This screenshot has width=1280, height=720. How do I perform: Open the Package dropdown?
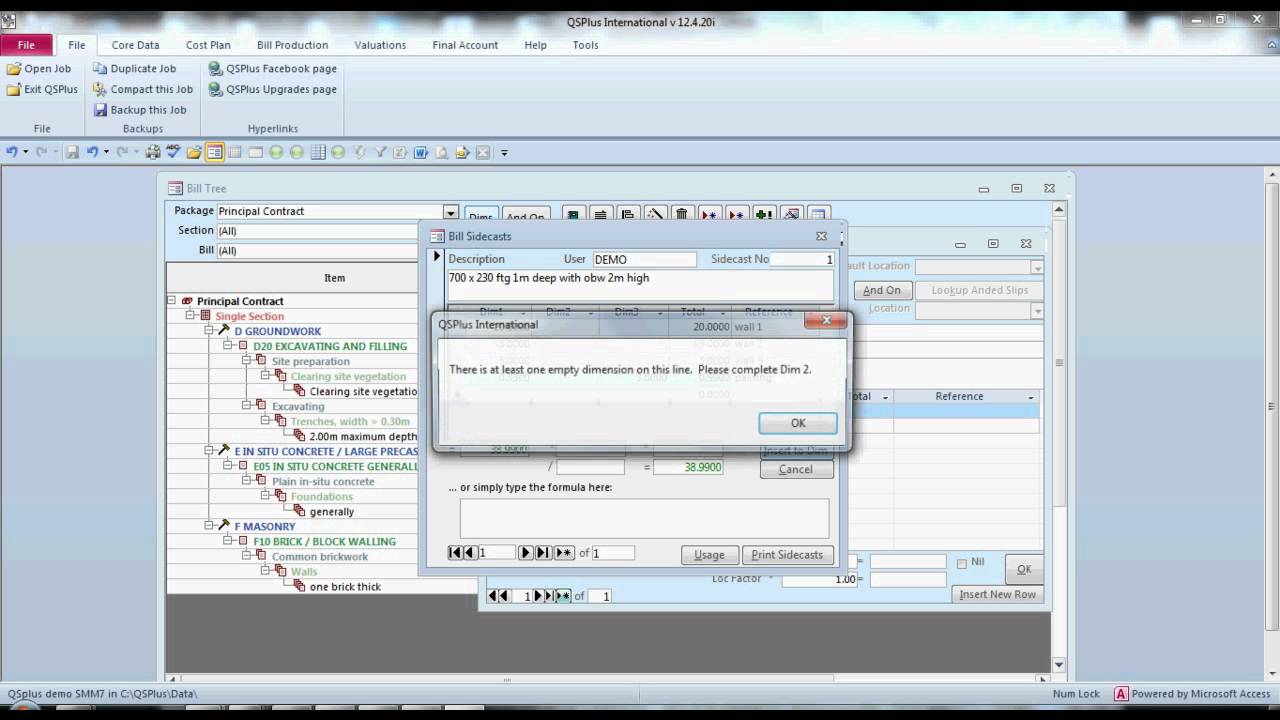click(451, 212)
